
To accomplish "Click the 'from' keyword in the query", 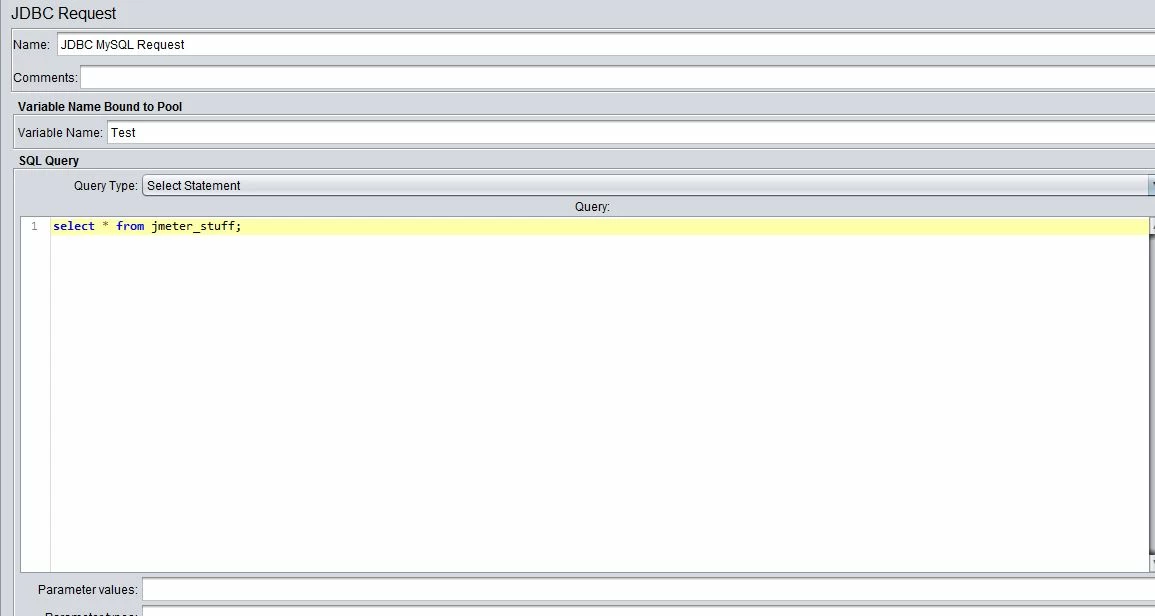I will click(x=130, y=226).
